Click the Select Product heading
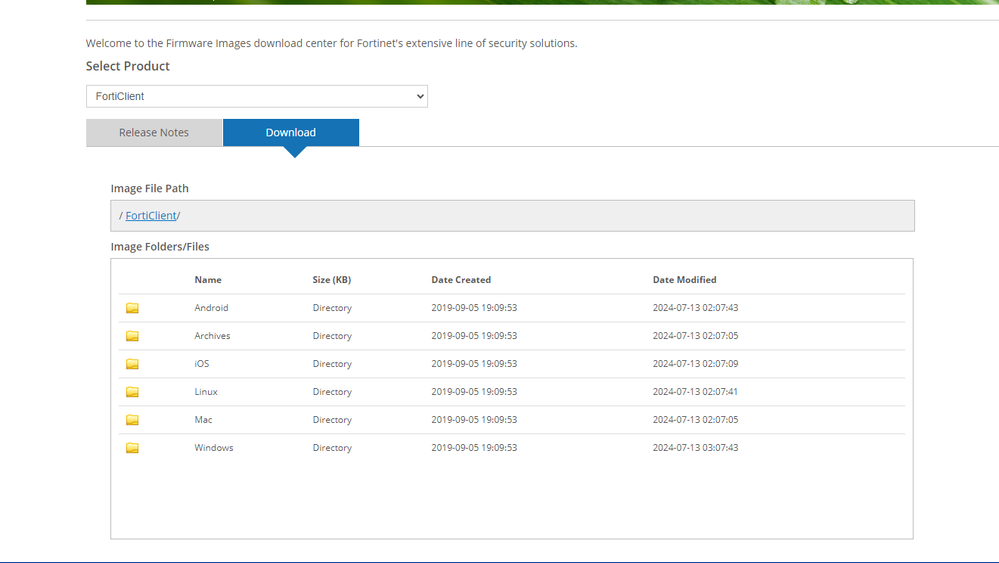Image resolution: width=999 pixels, height=563 pixels. point(127,66)
